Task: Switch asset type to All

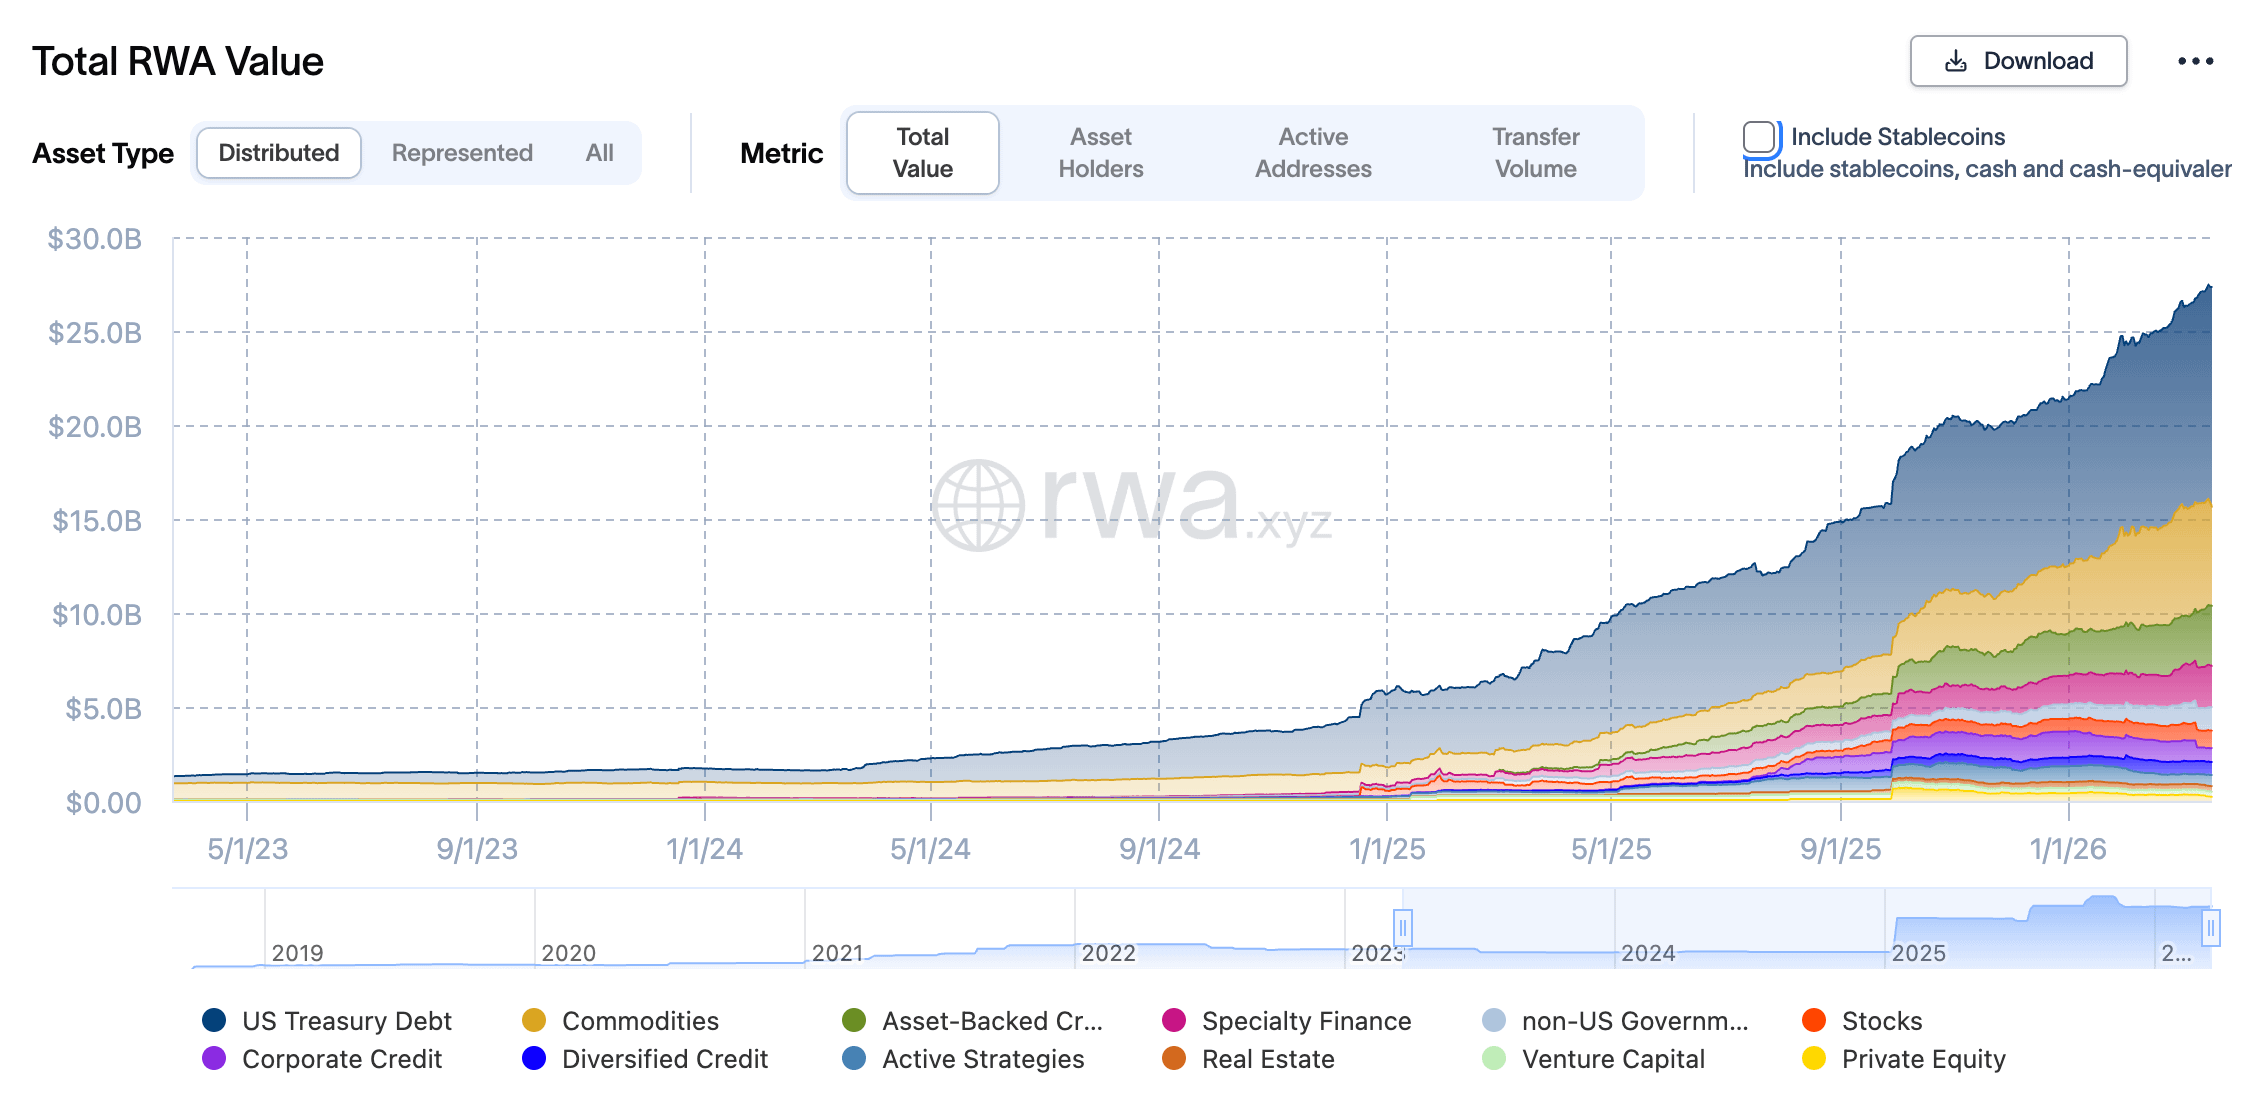Action: 599,153
